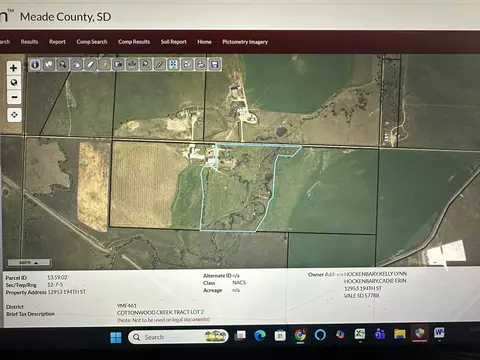
Task: Open Word from the taskbar
Action: click(x=439, y=332)
